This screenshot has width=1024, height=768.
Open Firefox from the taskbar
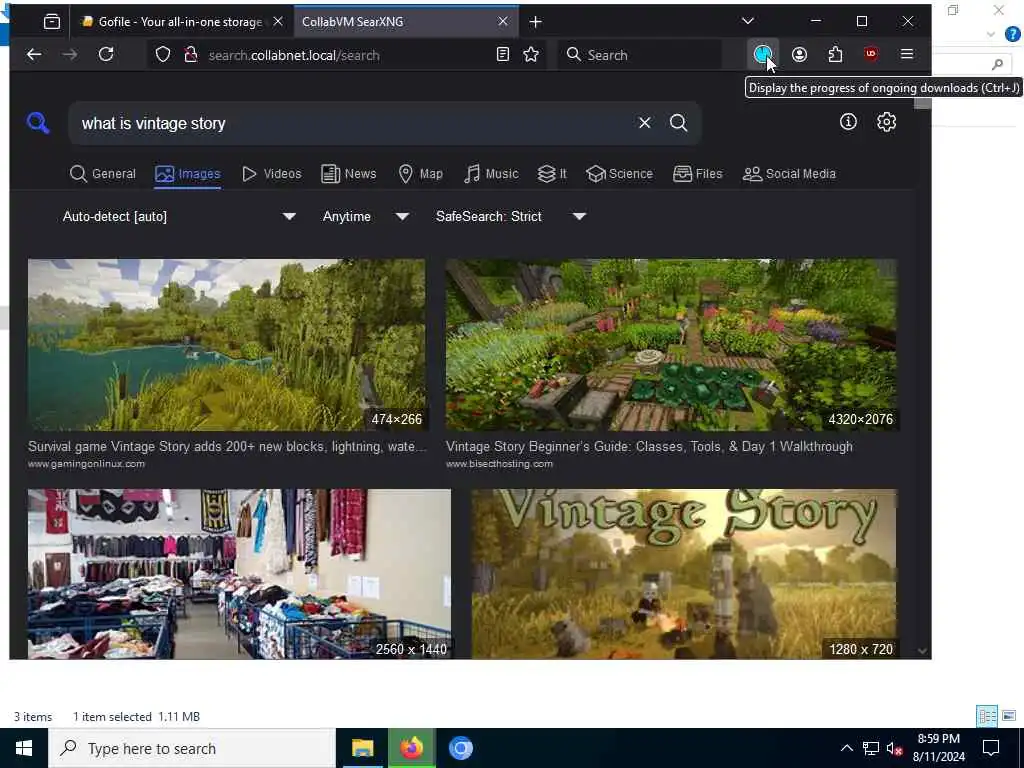pos(411,748)
